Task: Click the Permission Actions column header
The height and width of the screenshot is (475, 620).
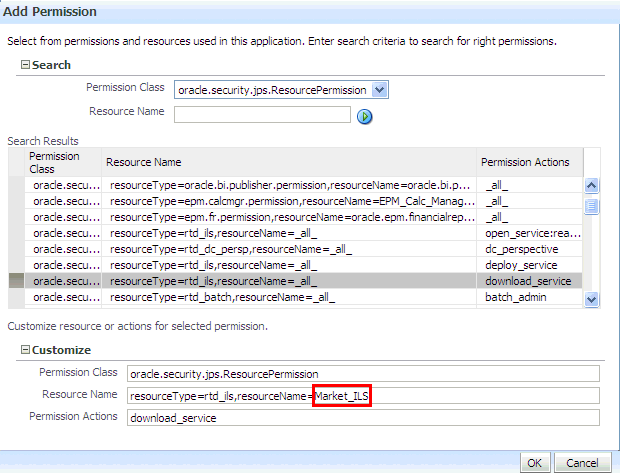Action: [525, 162]
